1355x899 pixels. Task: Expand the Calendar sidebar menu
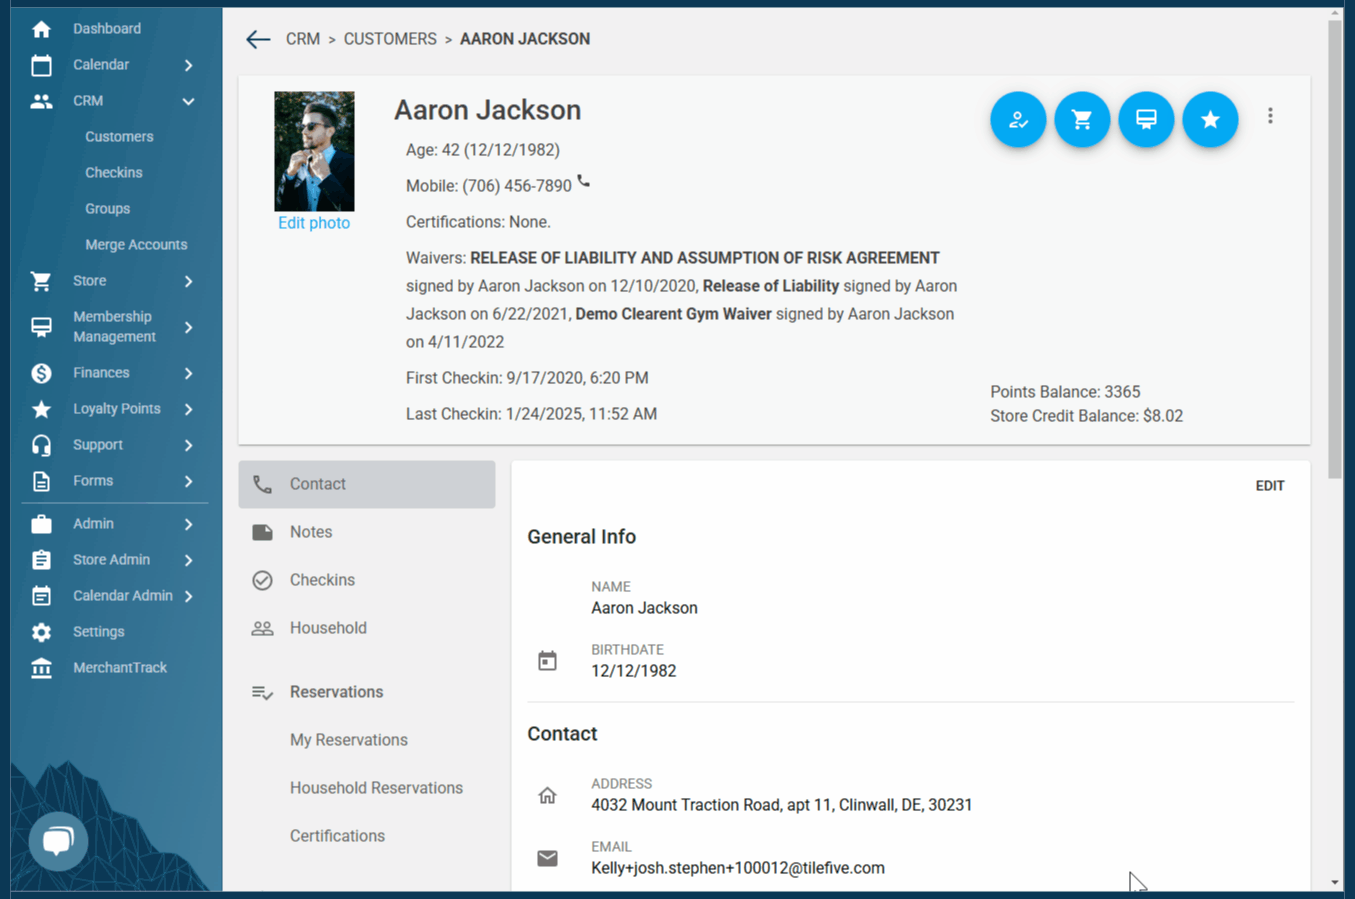click(x=188, y=65)
